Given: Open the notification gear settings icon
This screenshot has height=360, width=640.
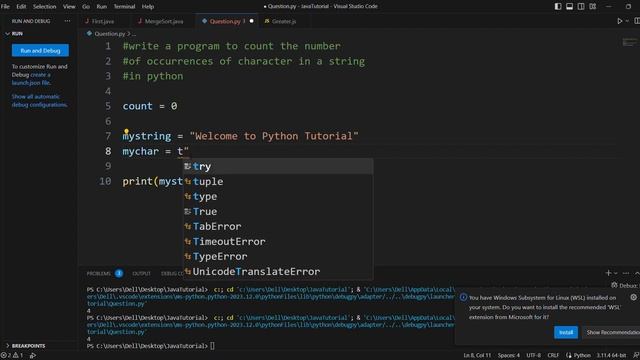Looking at the screenshot, I should point(633,298).
